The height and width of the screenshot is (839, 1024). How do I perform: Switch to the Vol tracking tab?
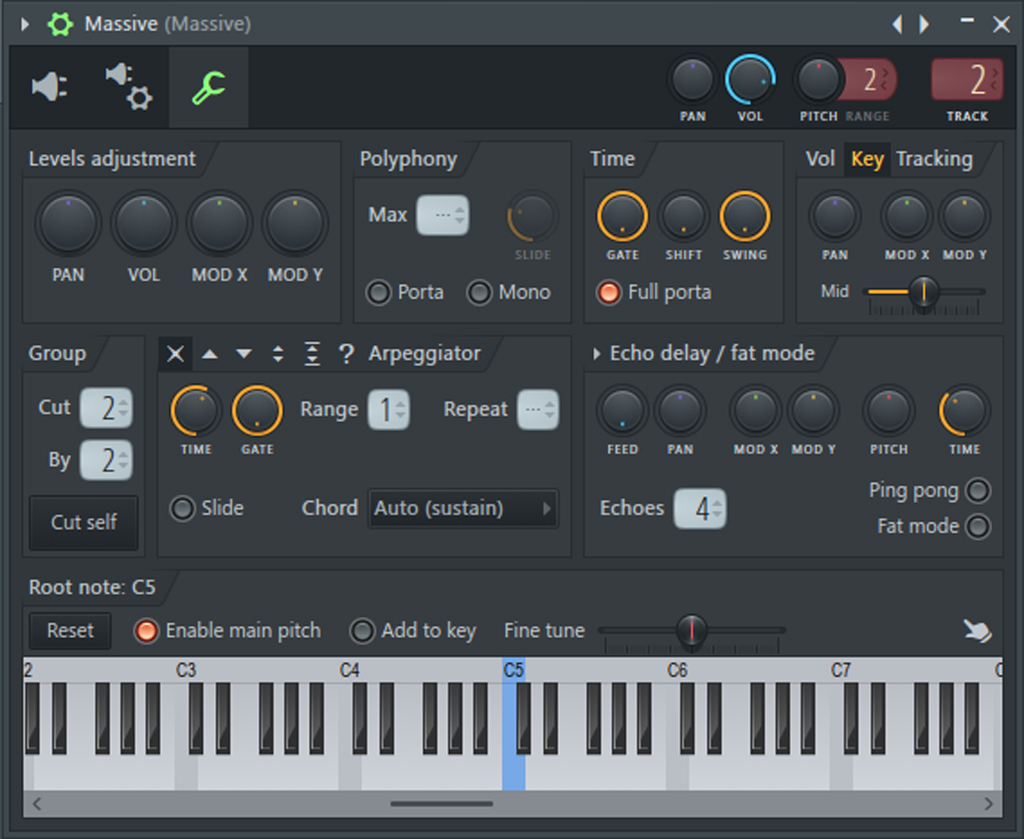[820, 159]
